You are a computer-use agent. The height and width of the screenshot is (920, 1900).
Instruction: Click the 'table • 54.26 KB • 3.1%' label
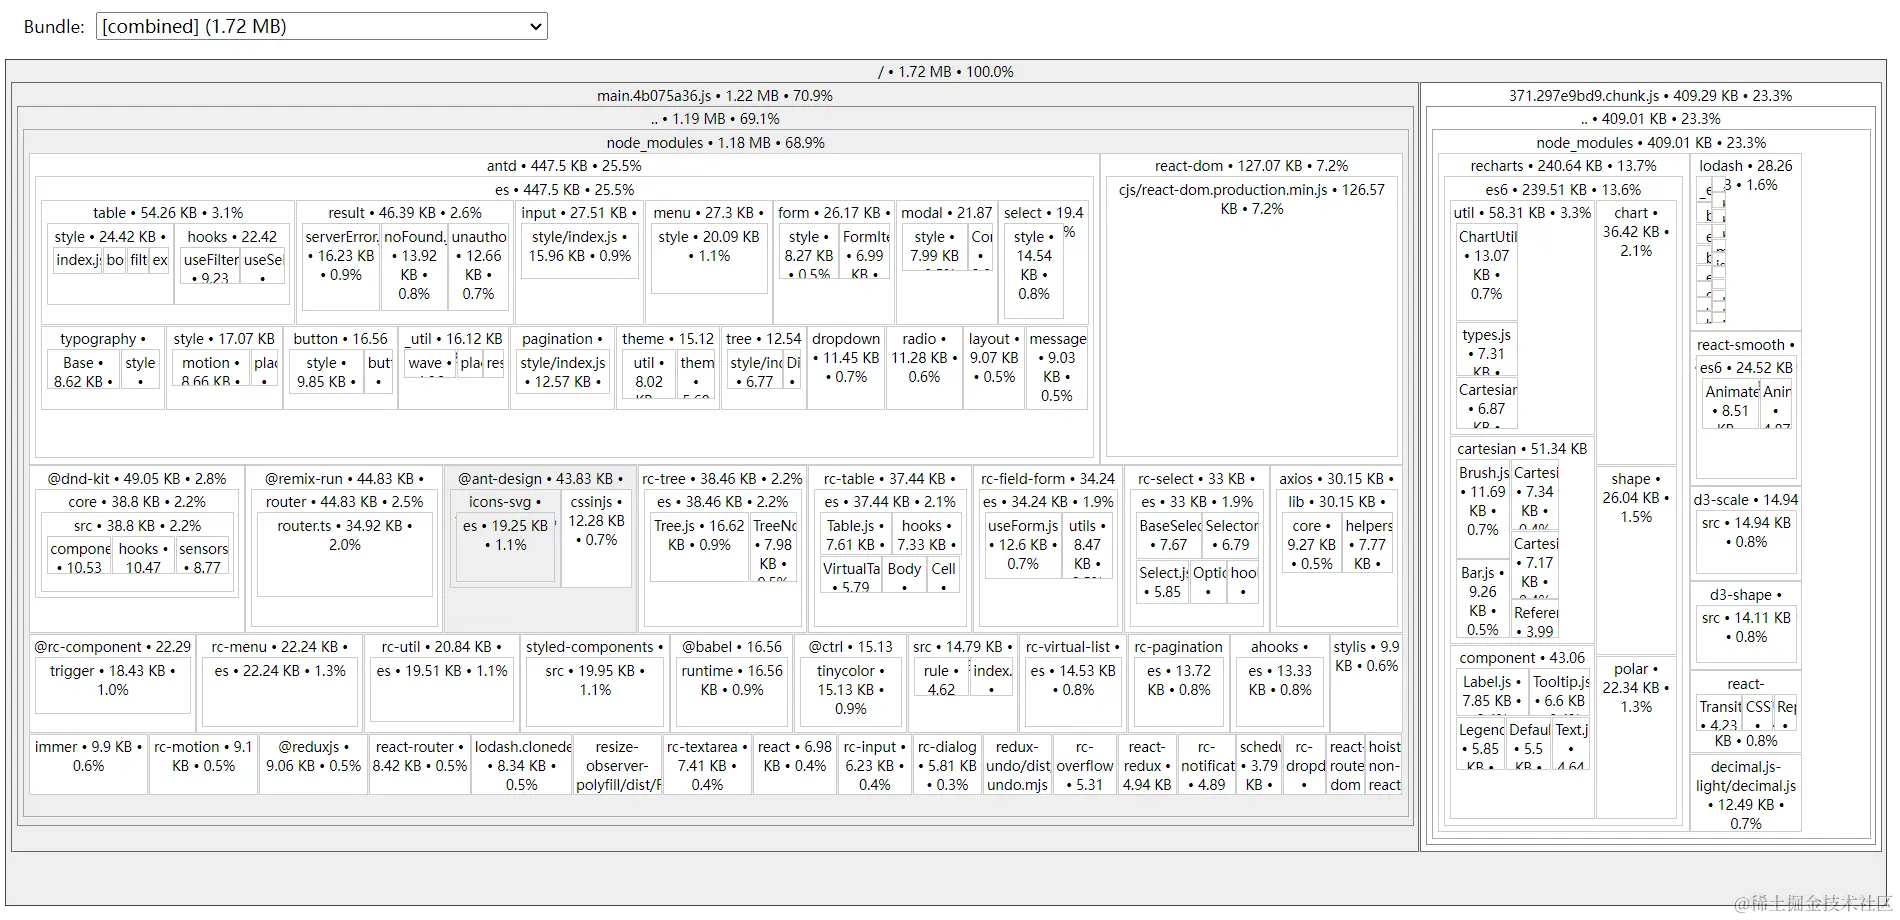coord(168,213)
